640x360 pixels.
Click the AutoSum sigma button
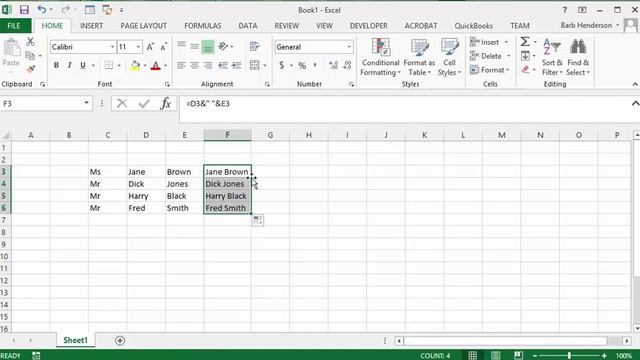525,42
